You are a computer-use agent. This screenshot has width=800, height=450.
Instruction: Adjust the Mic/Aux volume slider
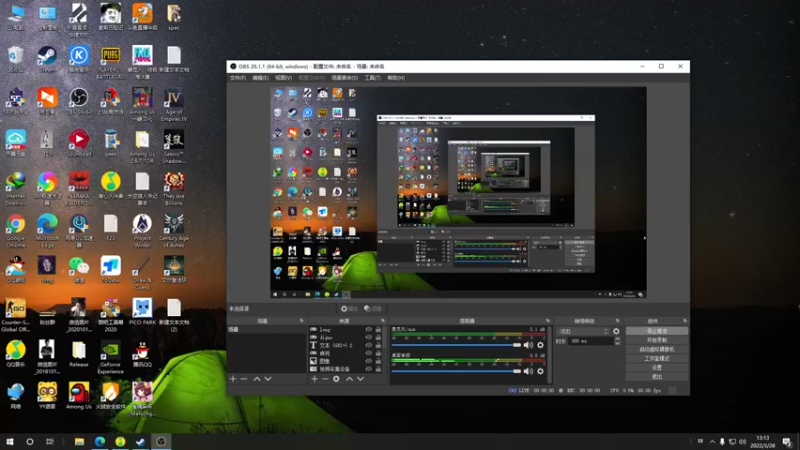[456, 345]
